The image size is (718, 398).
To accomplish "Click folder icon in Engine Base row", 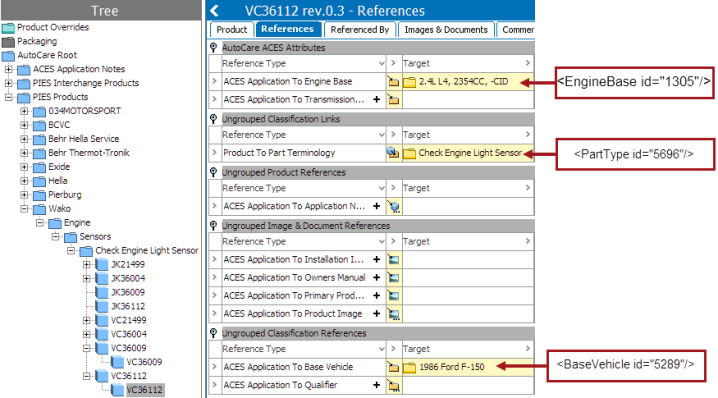I will pyautogui.click(x=393, y=82).
